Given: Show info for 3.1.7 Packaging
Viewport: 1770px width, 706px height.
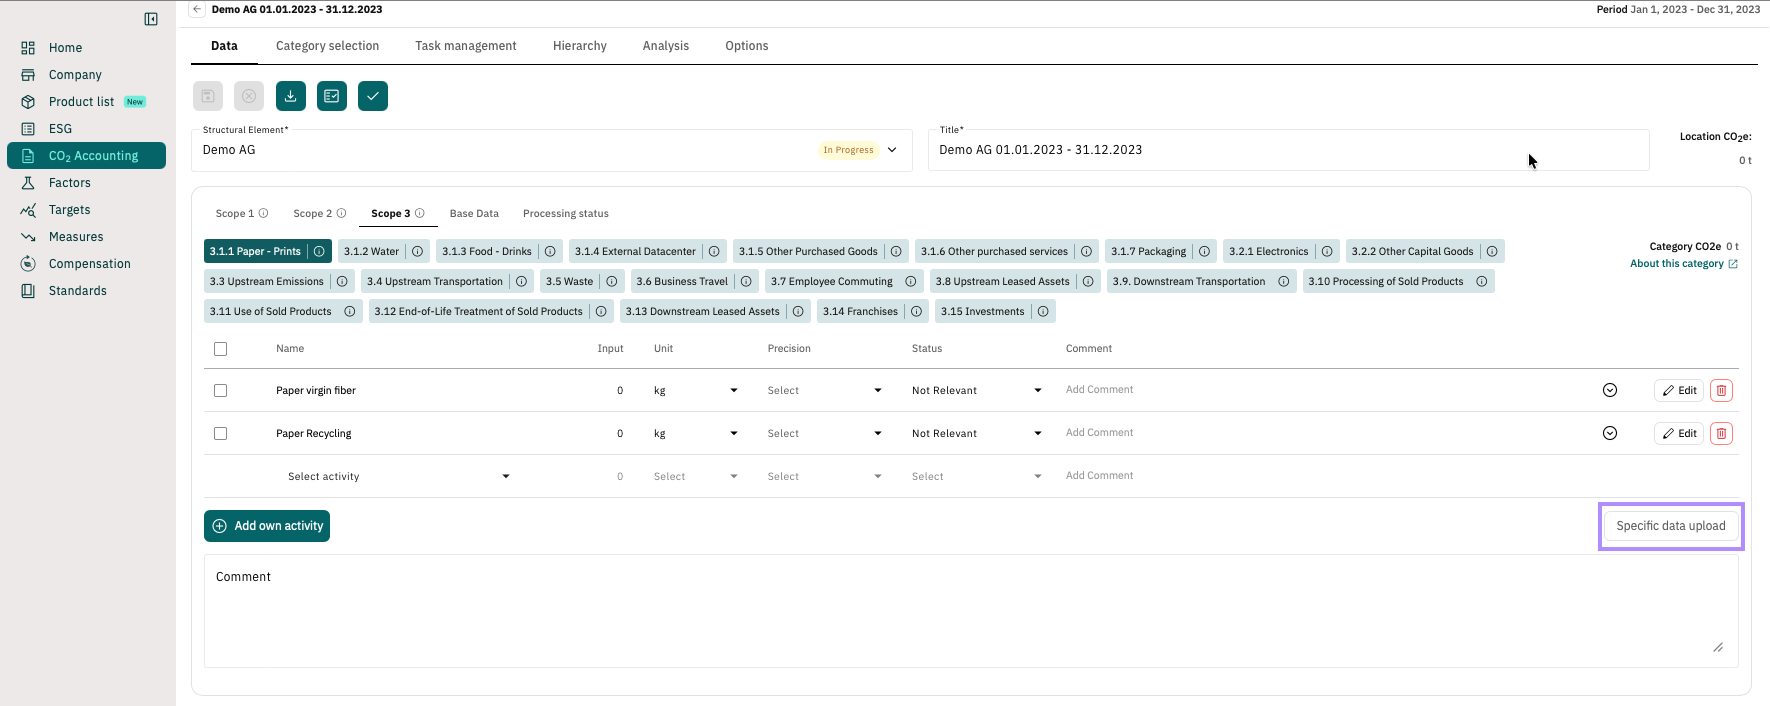Looking at the screenshot, I should 1205,251.
